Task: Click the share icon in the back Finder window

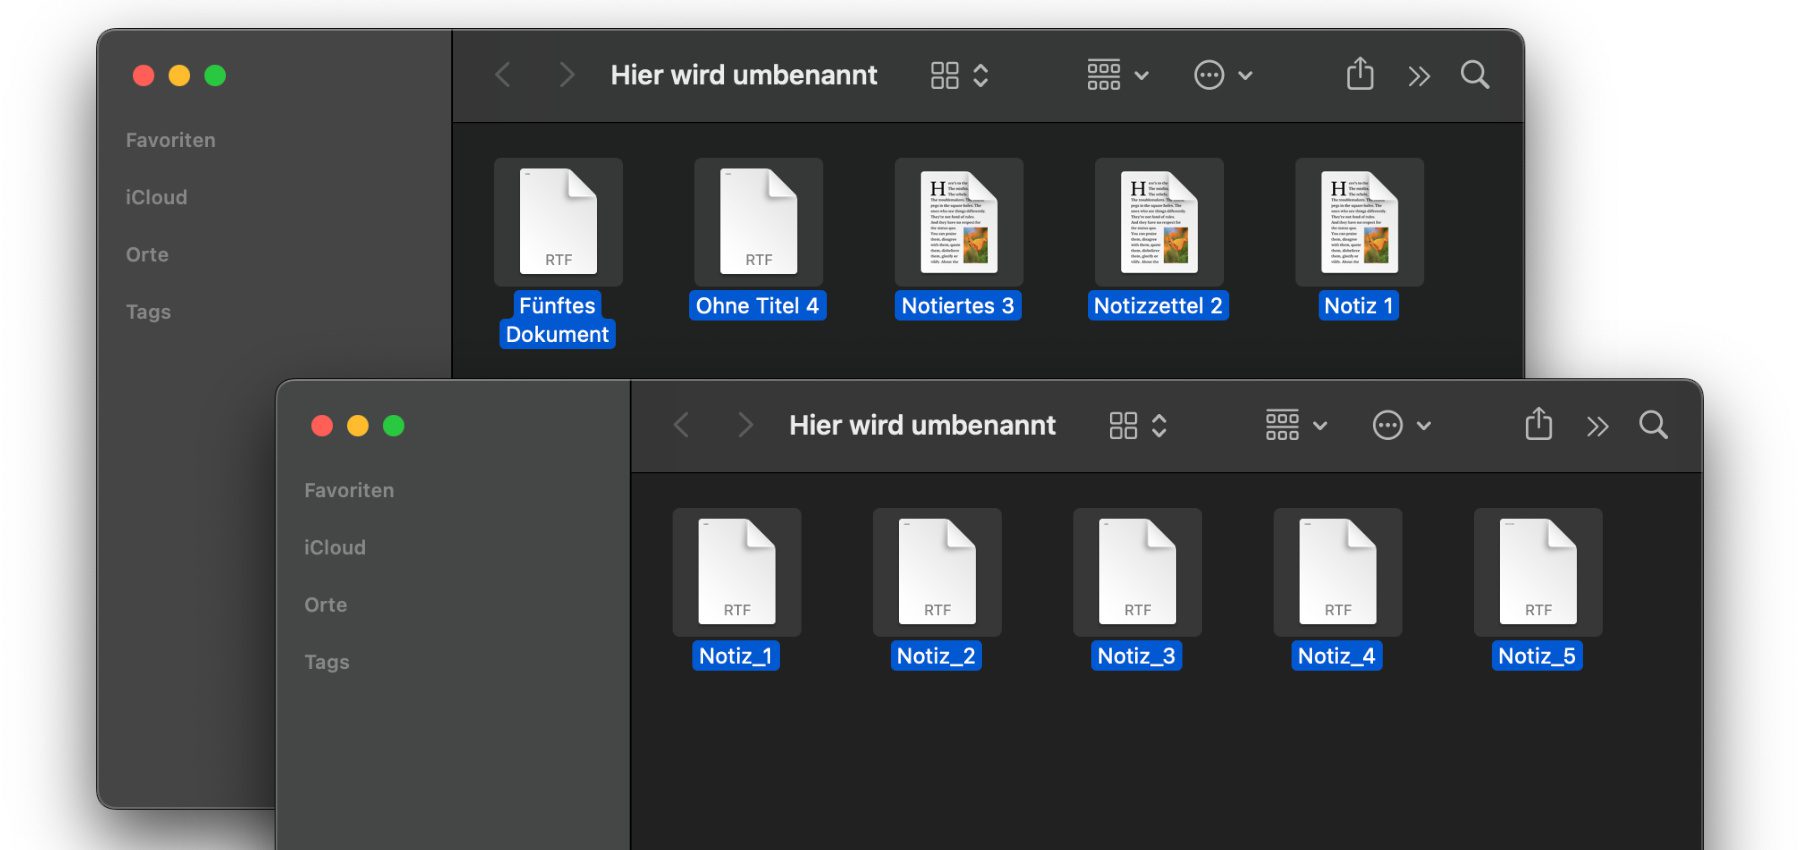Action: [1360, 75]
